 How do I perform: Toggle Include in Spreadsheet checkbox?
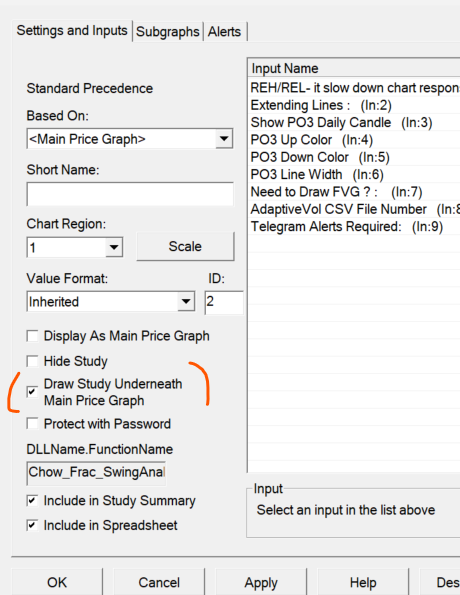[x=33, y=525]
